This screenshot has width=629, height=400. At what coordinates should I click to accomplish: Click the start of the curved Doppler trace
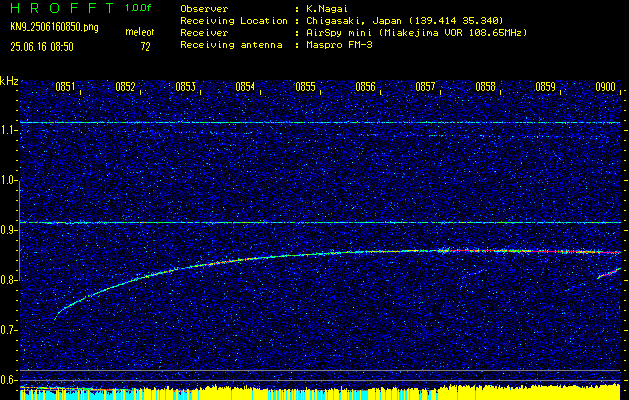pos(56,317)
